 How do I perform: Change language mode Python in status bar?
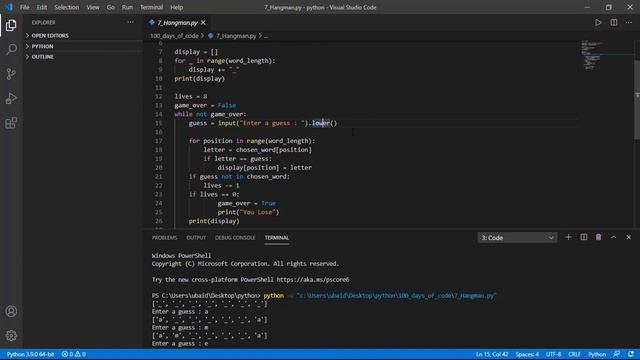tap(597, 354)
